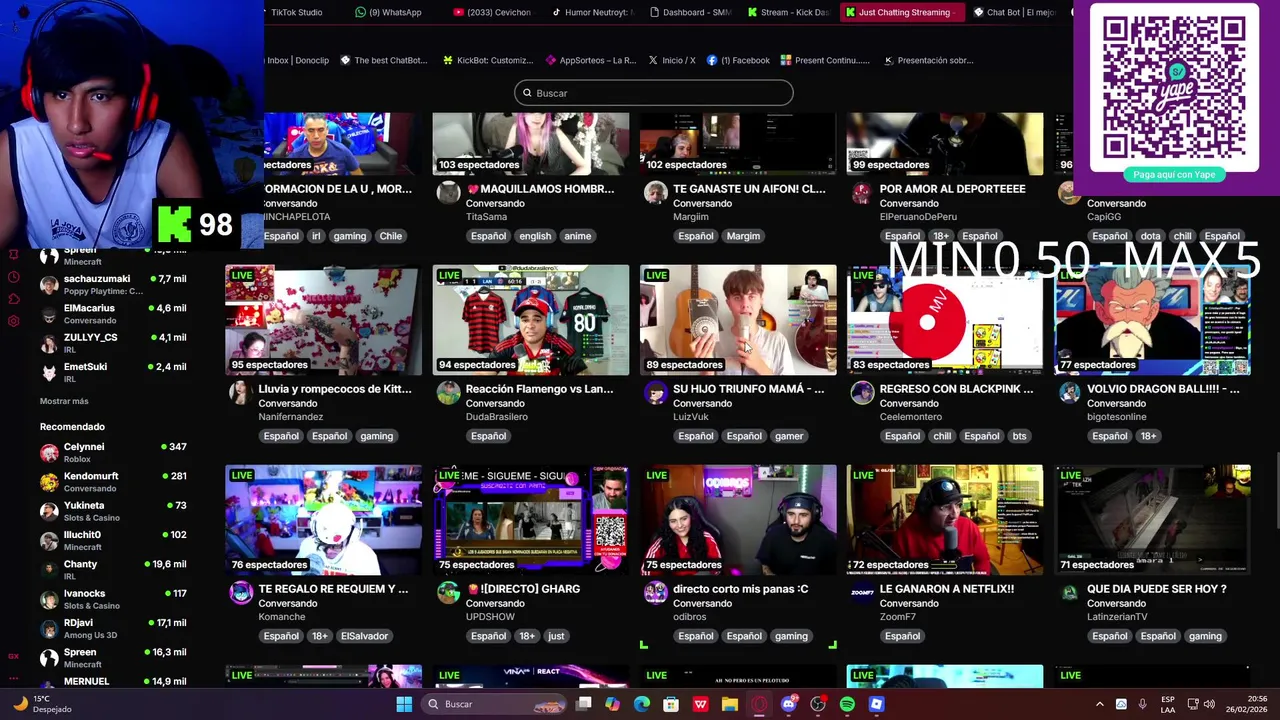1280x720 pixels.
Task: Open Opera GX sidebar extensions cube icon
Action: (14, 299)
